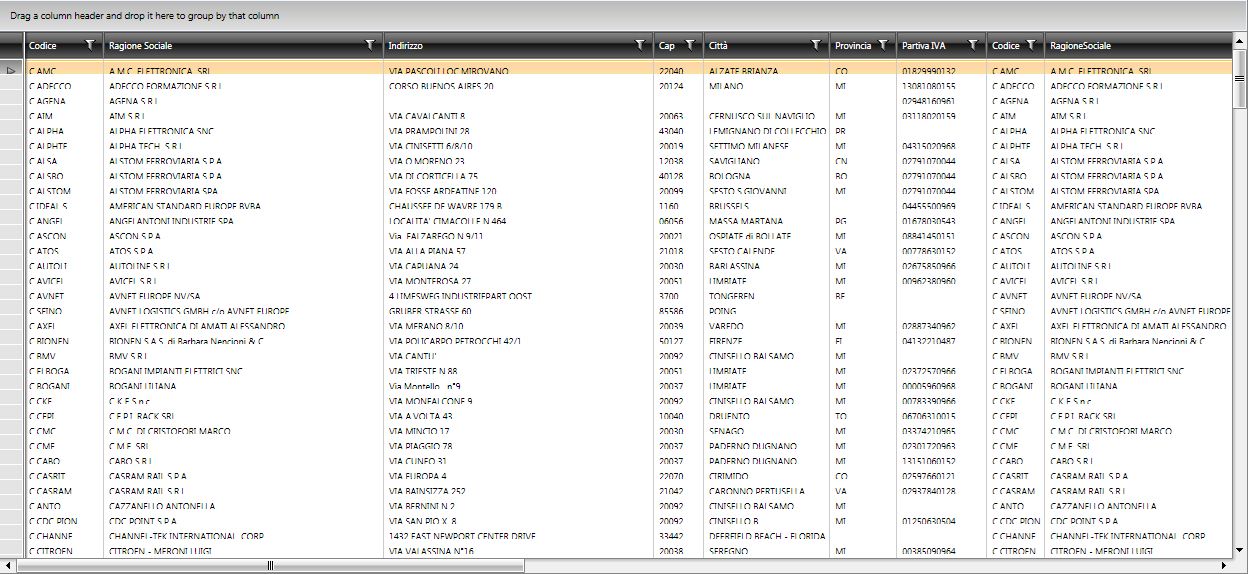
Task: Click the Provincia cell PR
Action: [863, 131]
